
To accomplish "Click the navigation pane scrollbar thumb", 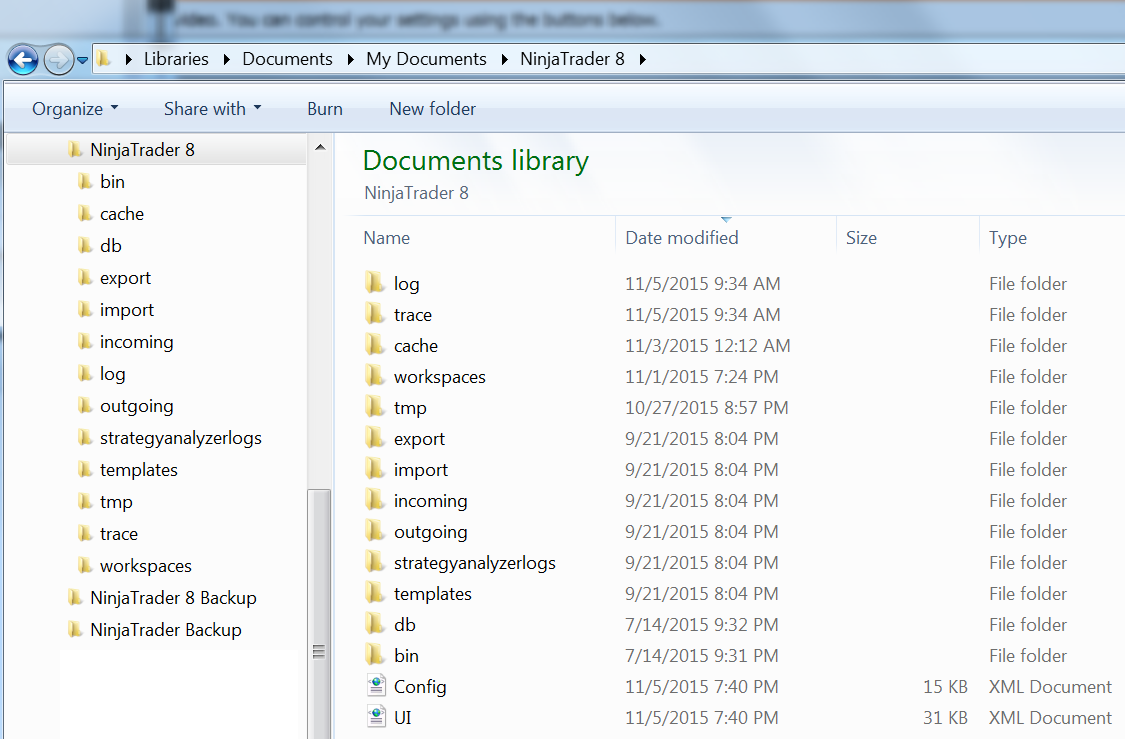I will (319, 614).
